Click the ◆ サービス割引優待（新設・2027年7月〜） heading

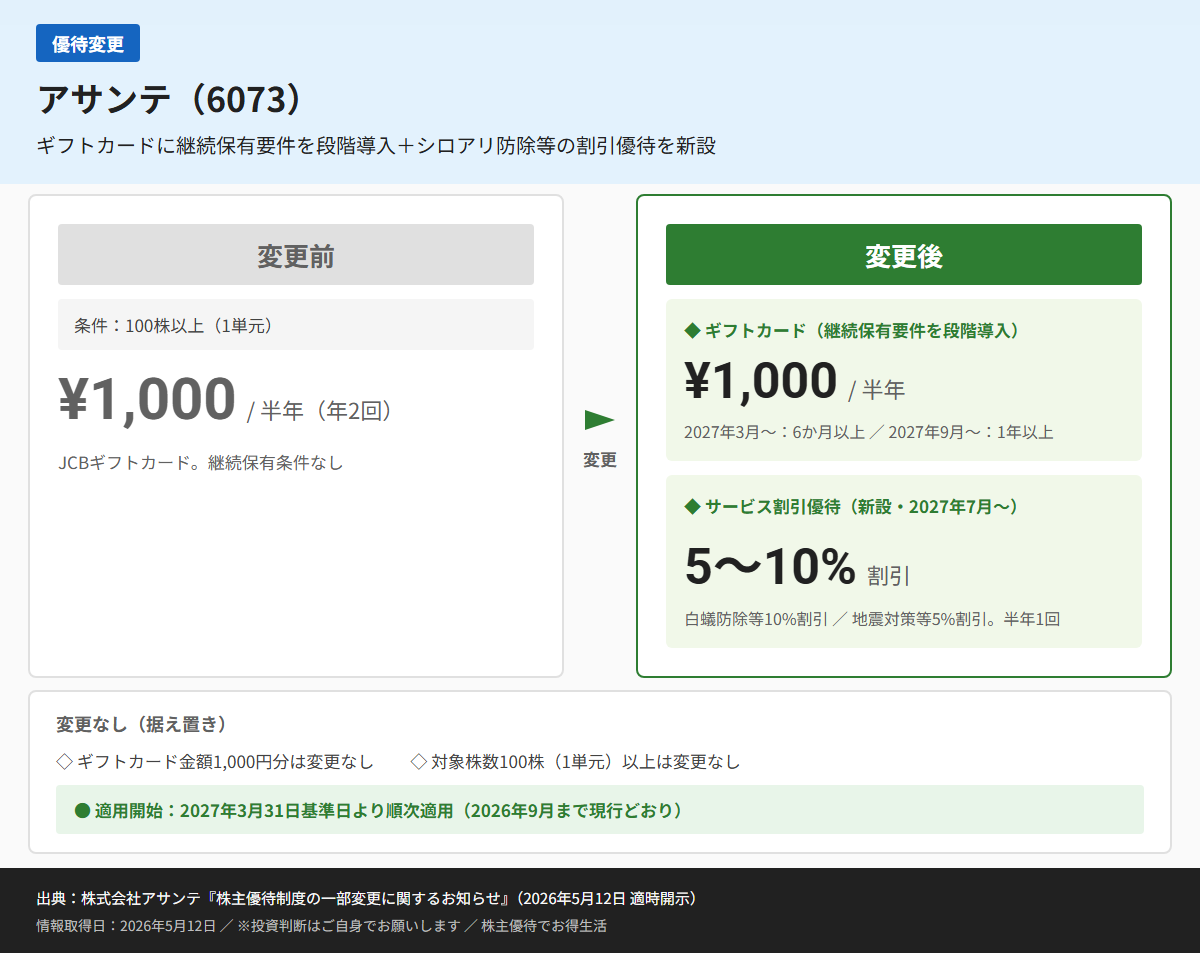pyautogui.click(x=852, y=507)
